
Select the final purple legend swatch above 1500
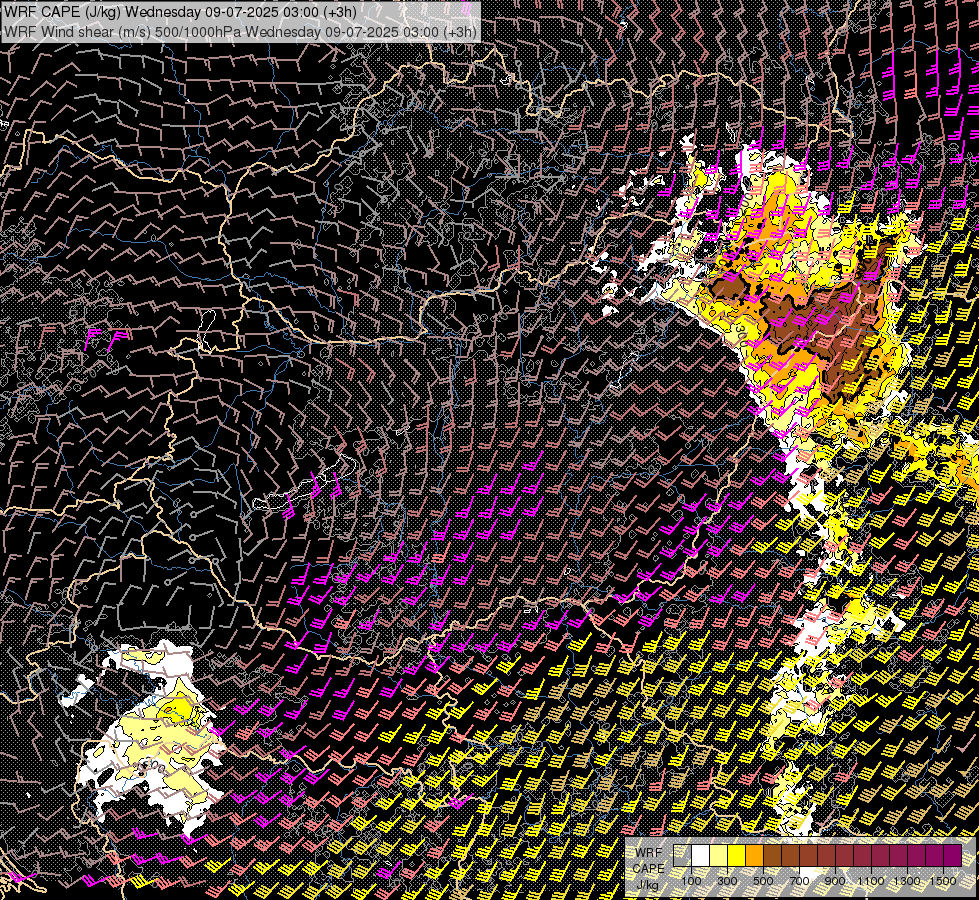pos(952,855)
